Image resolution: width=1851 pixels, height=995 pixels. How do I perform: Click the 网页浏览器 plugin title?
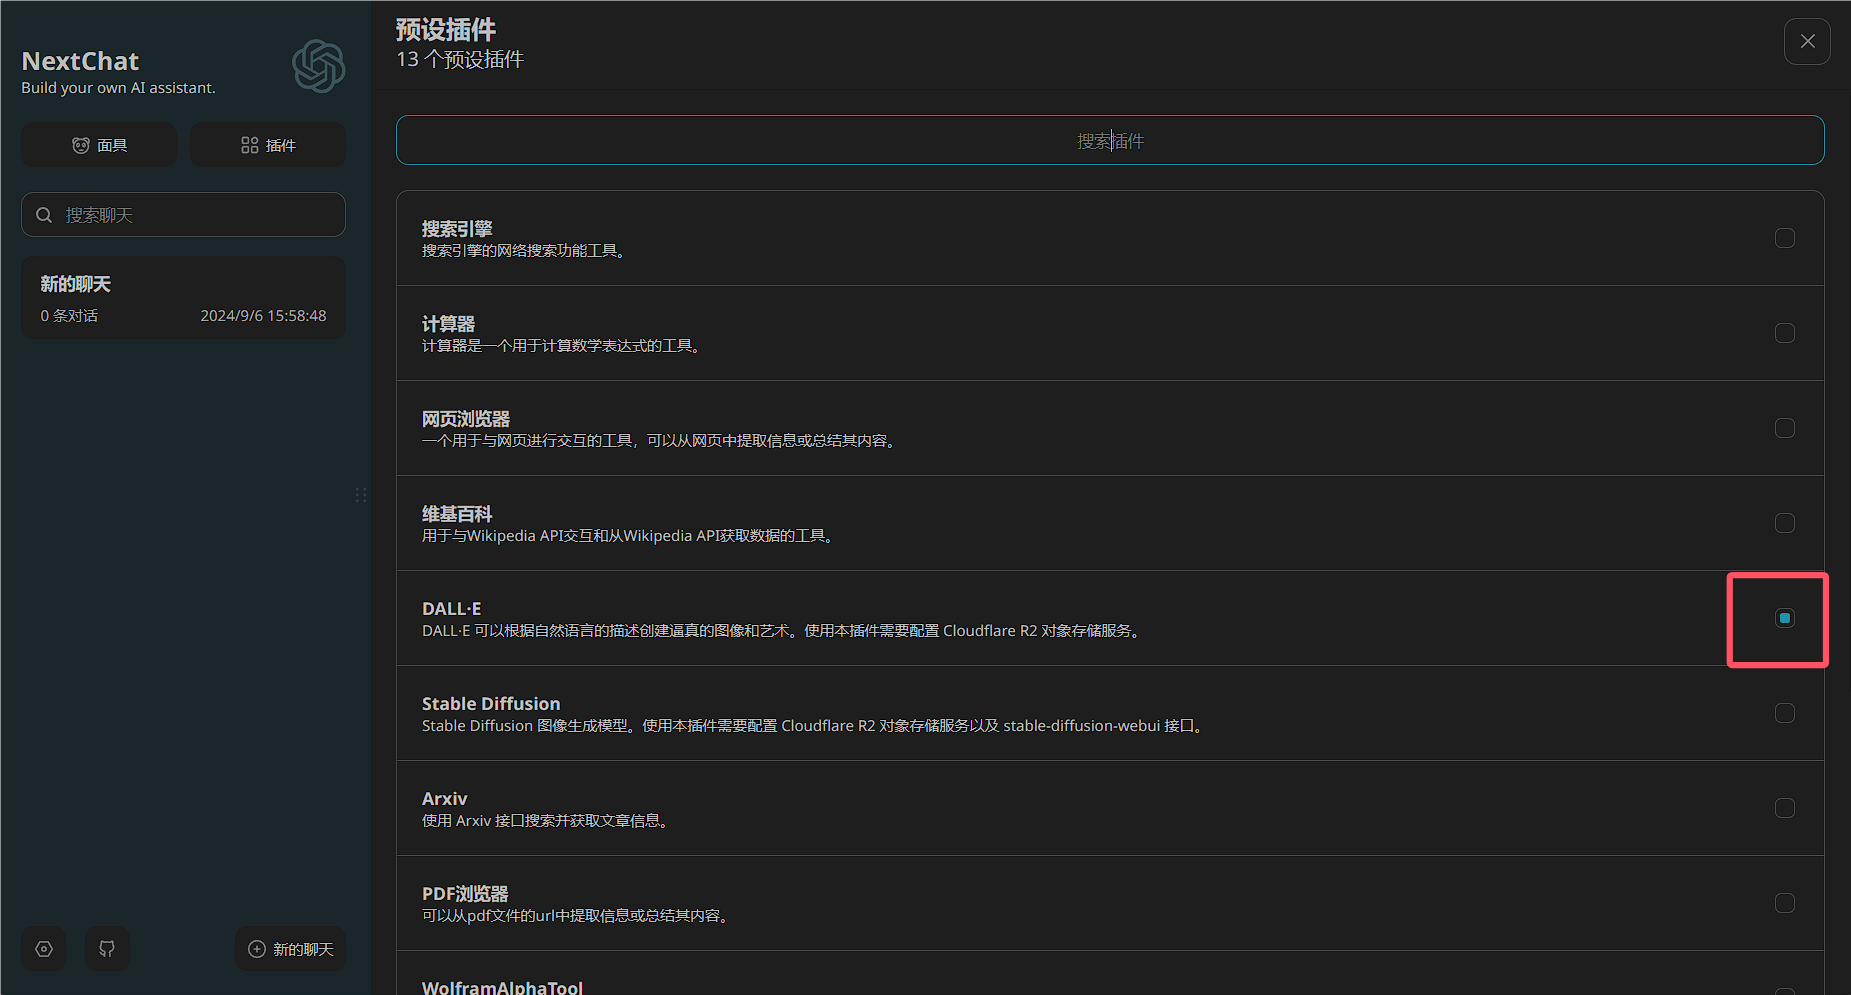click(466, 419)
